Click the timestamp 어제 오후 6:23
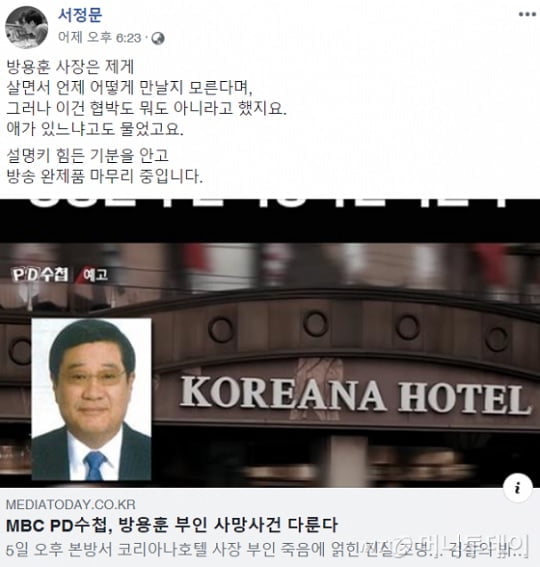Viewport: 540px width, 567px height. pyautogui.click(x=99, y=37)
